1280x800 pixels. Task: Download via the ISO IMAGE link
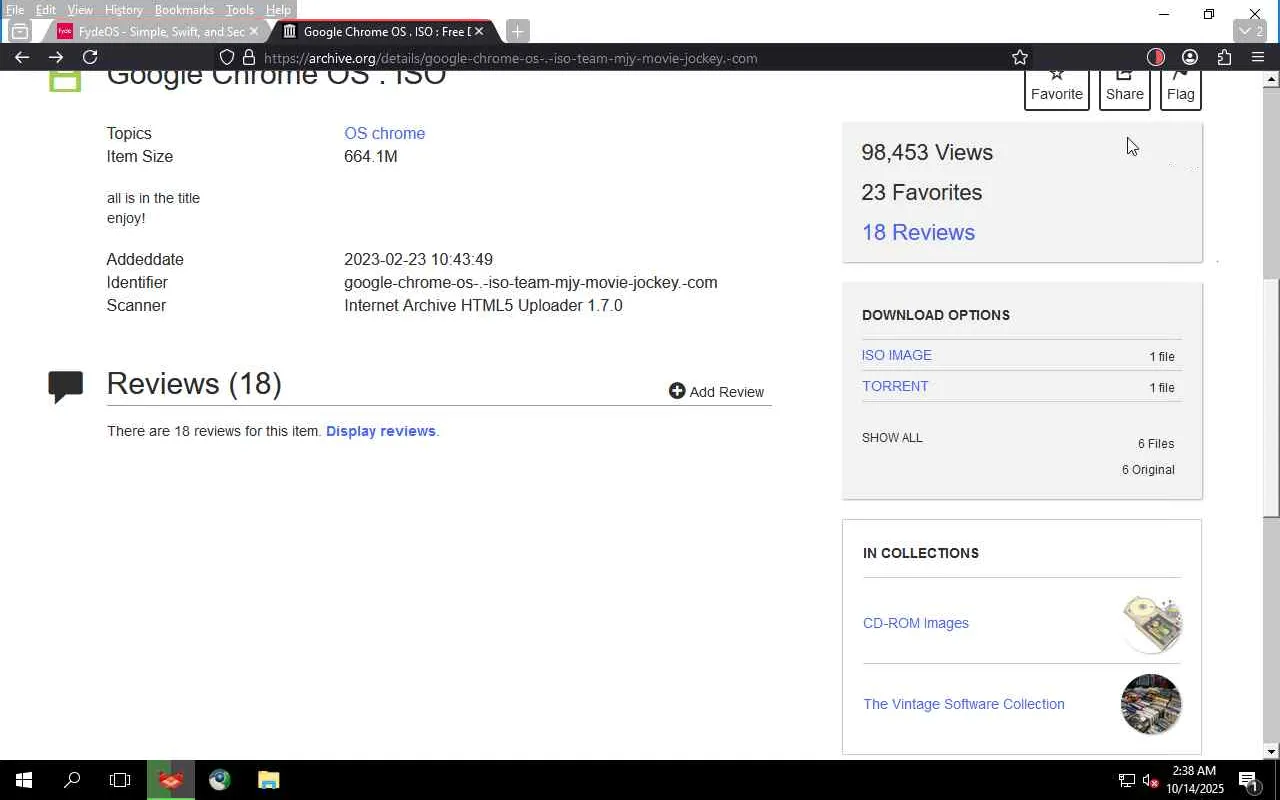[x=897, y=355]
